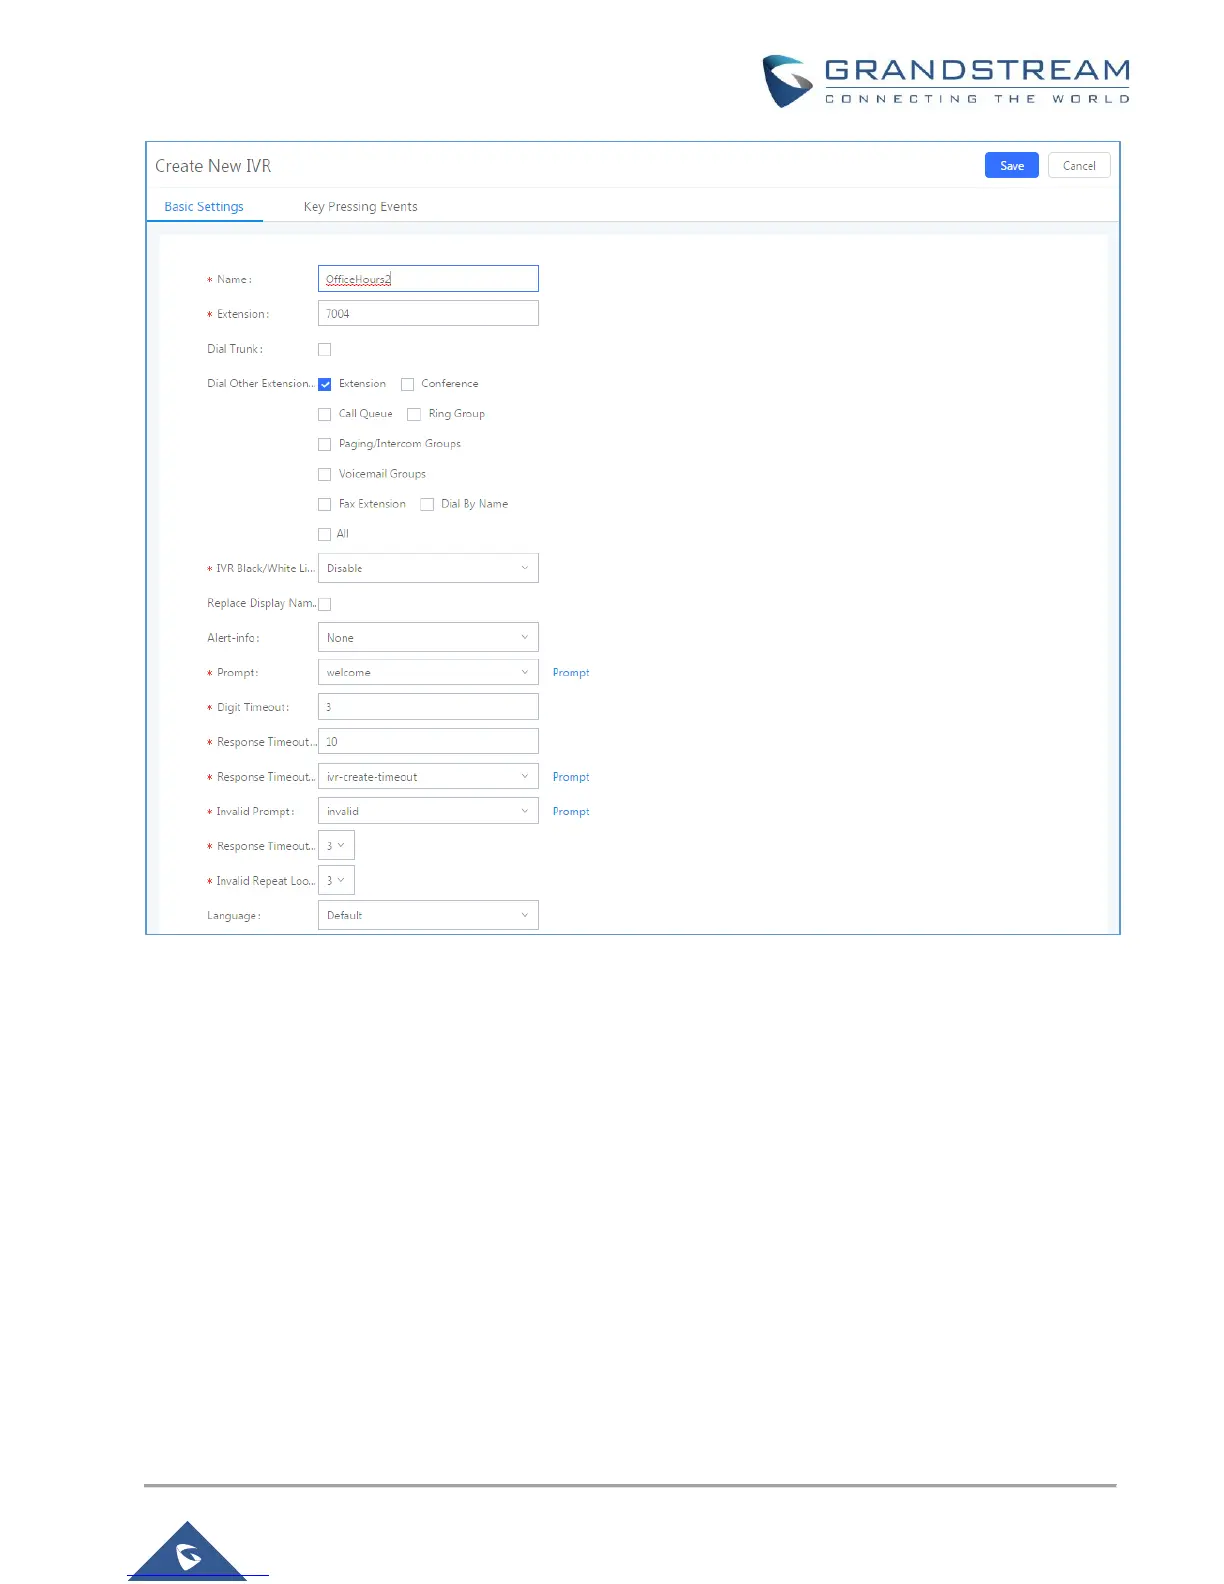Uncheck the Extension checkbox
This screenshot has height=1584, width=1224.
324,384
